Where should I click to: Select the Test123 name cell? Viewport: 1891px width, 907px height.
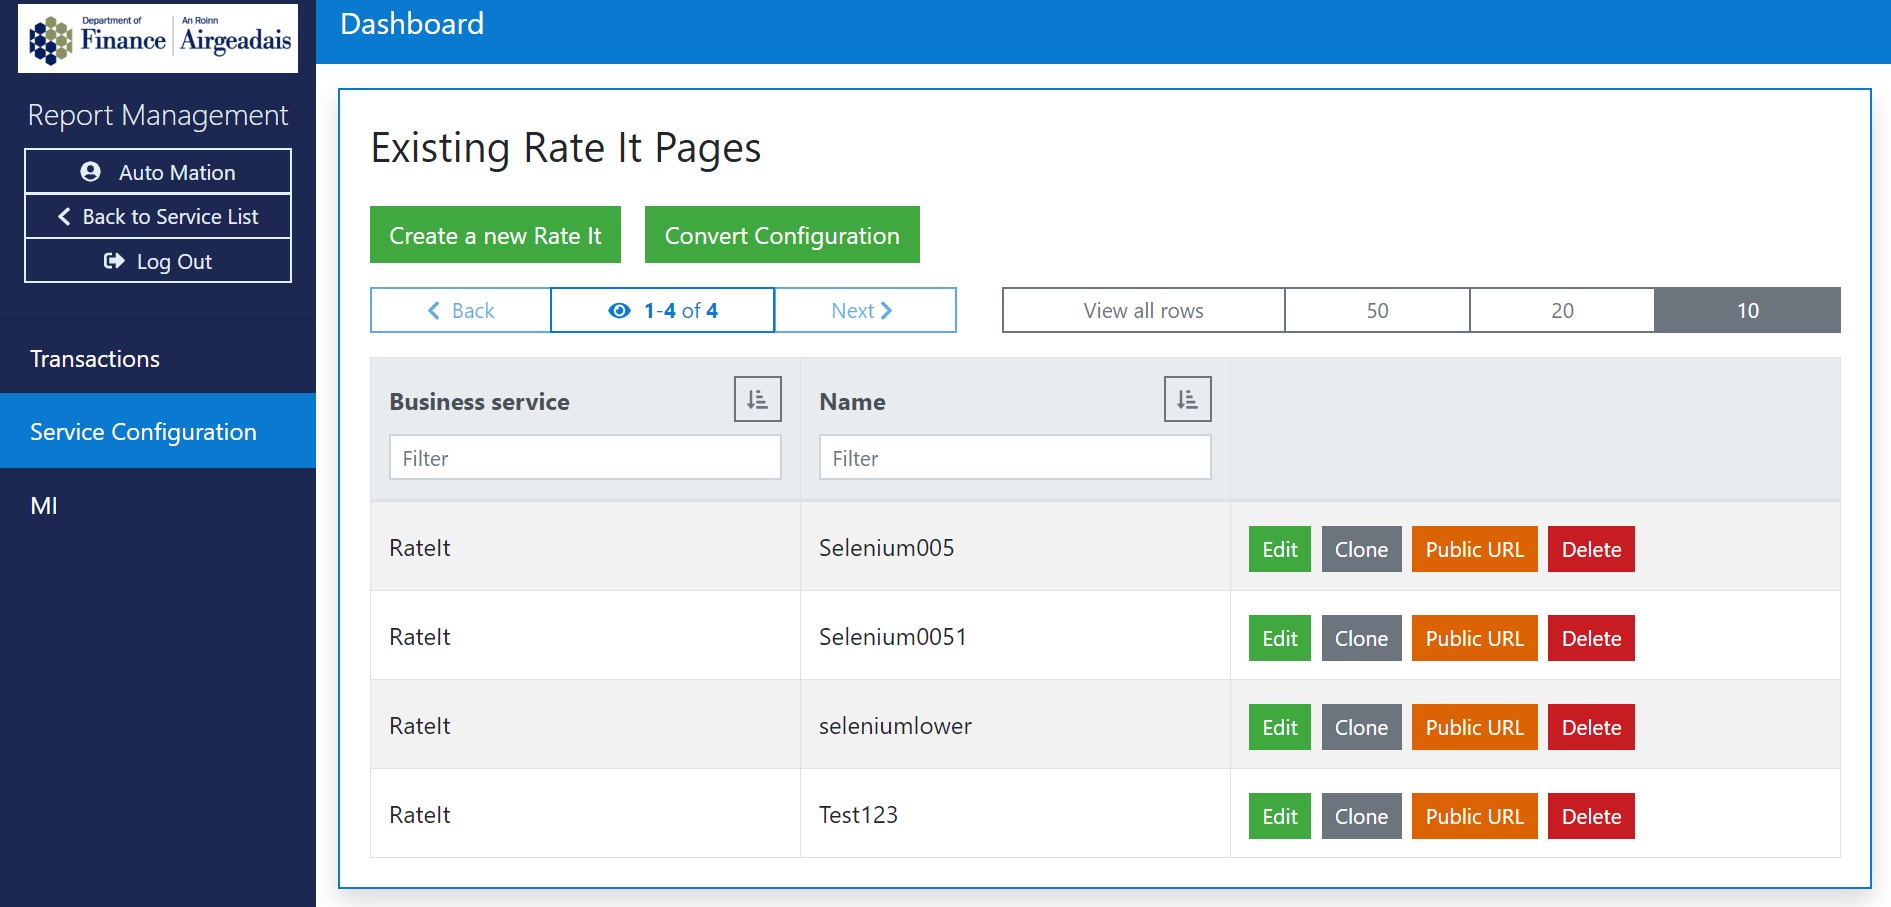pyautogui.click(x=1015, y=814)
